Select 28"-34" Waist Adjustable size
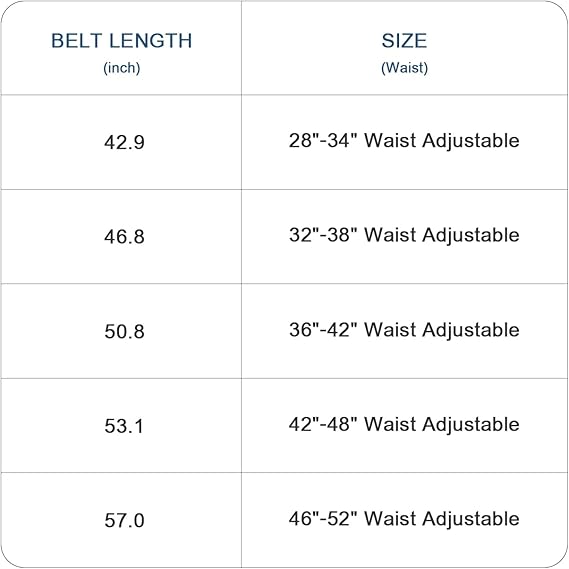 pyautogui.click(x=404, y=141)
